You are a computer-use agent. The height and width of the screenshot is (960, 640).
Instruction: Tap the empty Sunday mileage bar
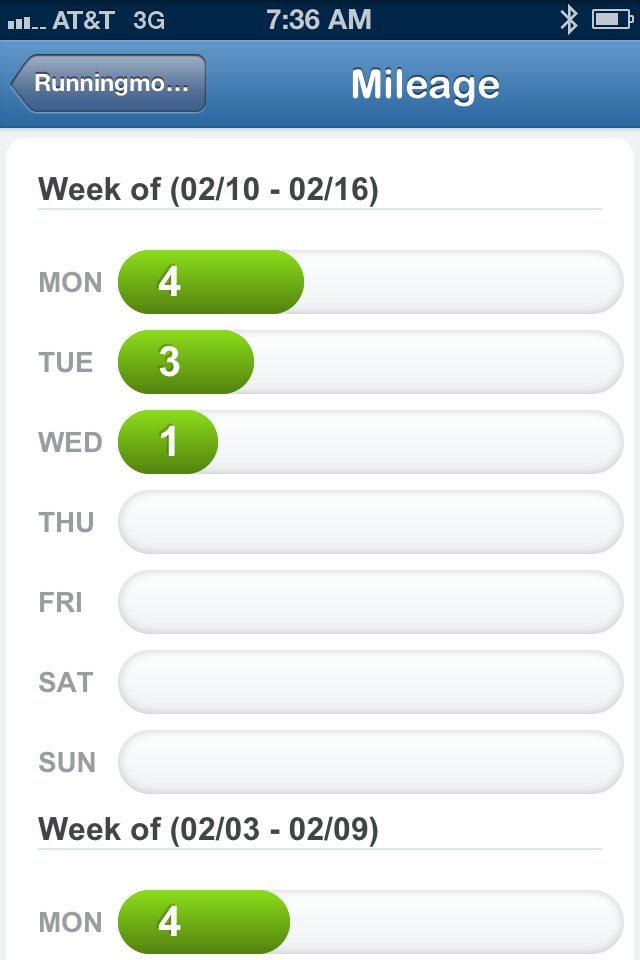(371, 762)
